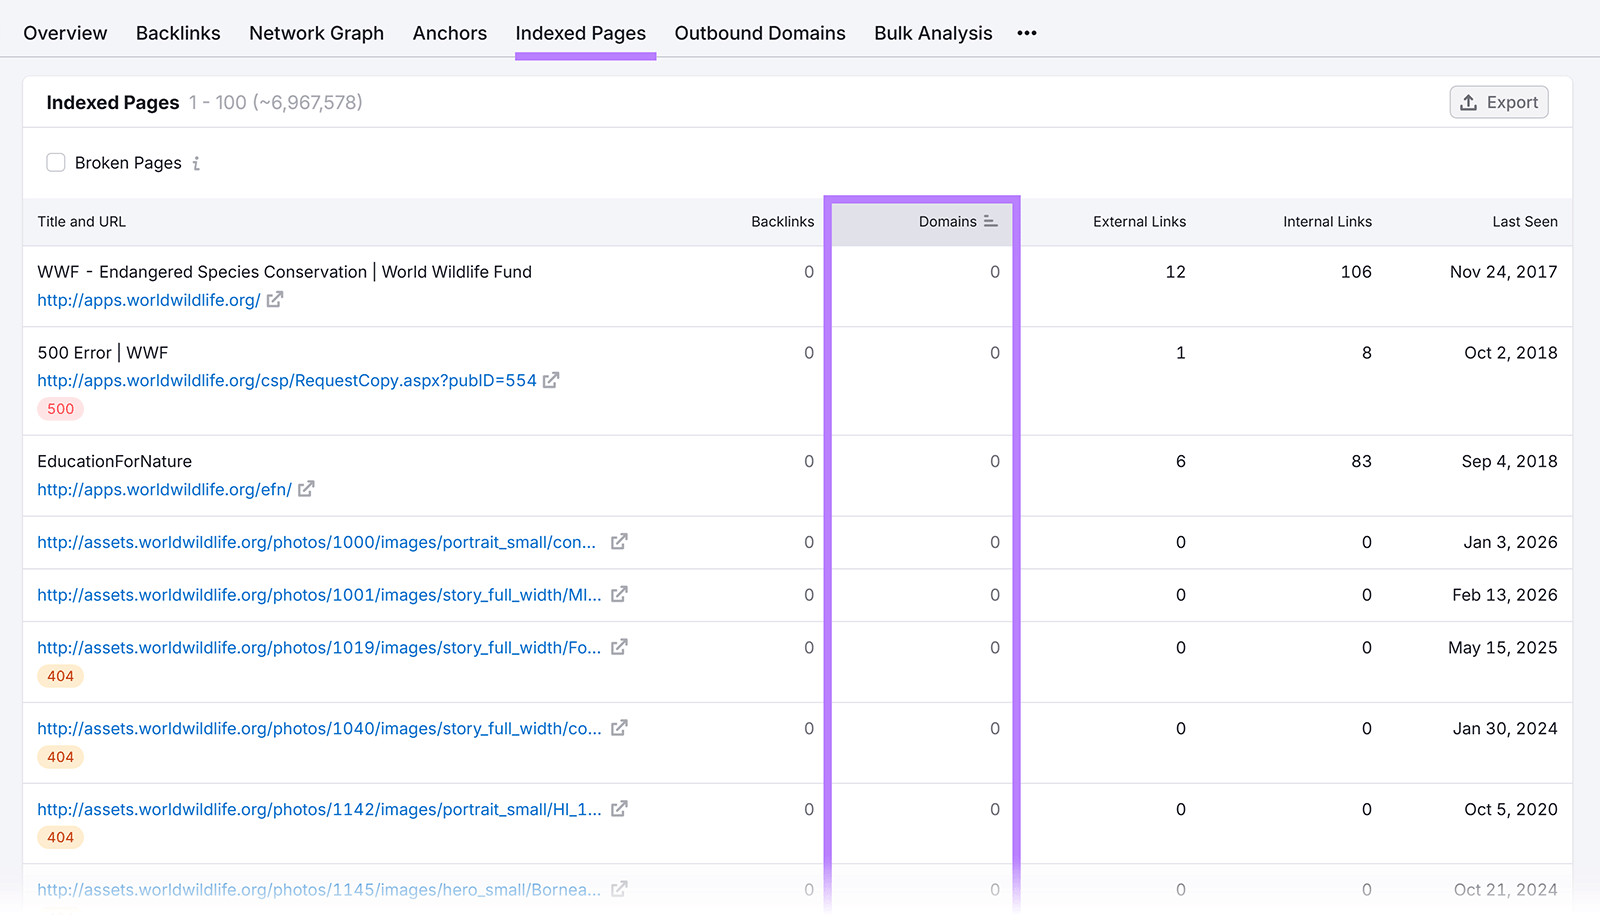1600x919 pixels.
Task: Click the Export button
Action: pos(1498,102)
